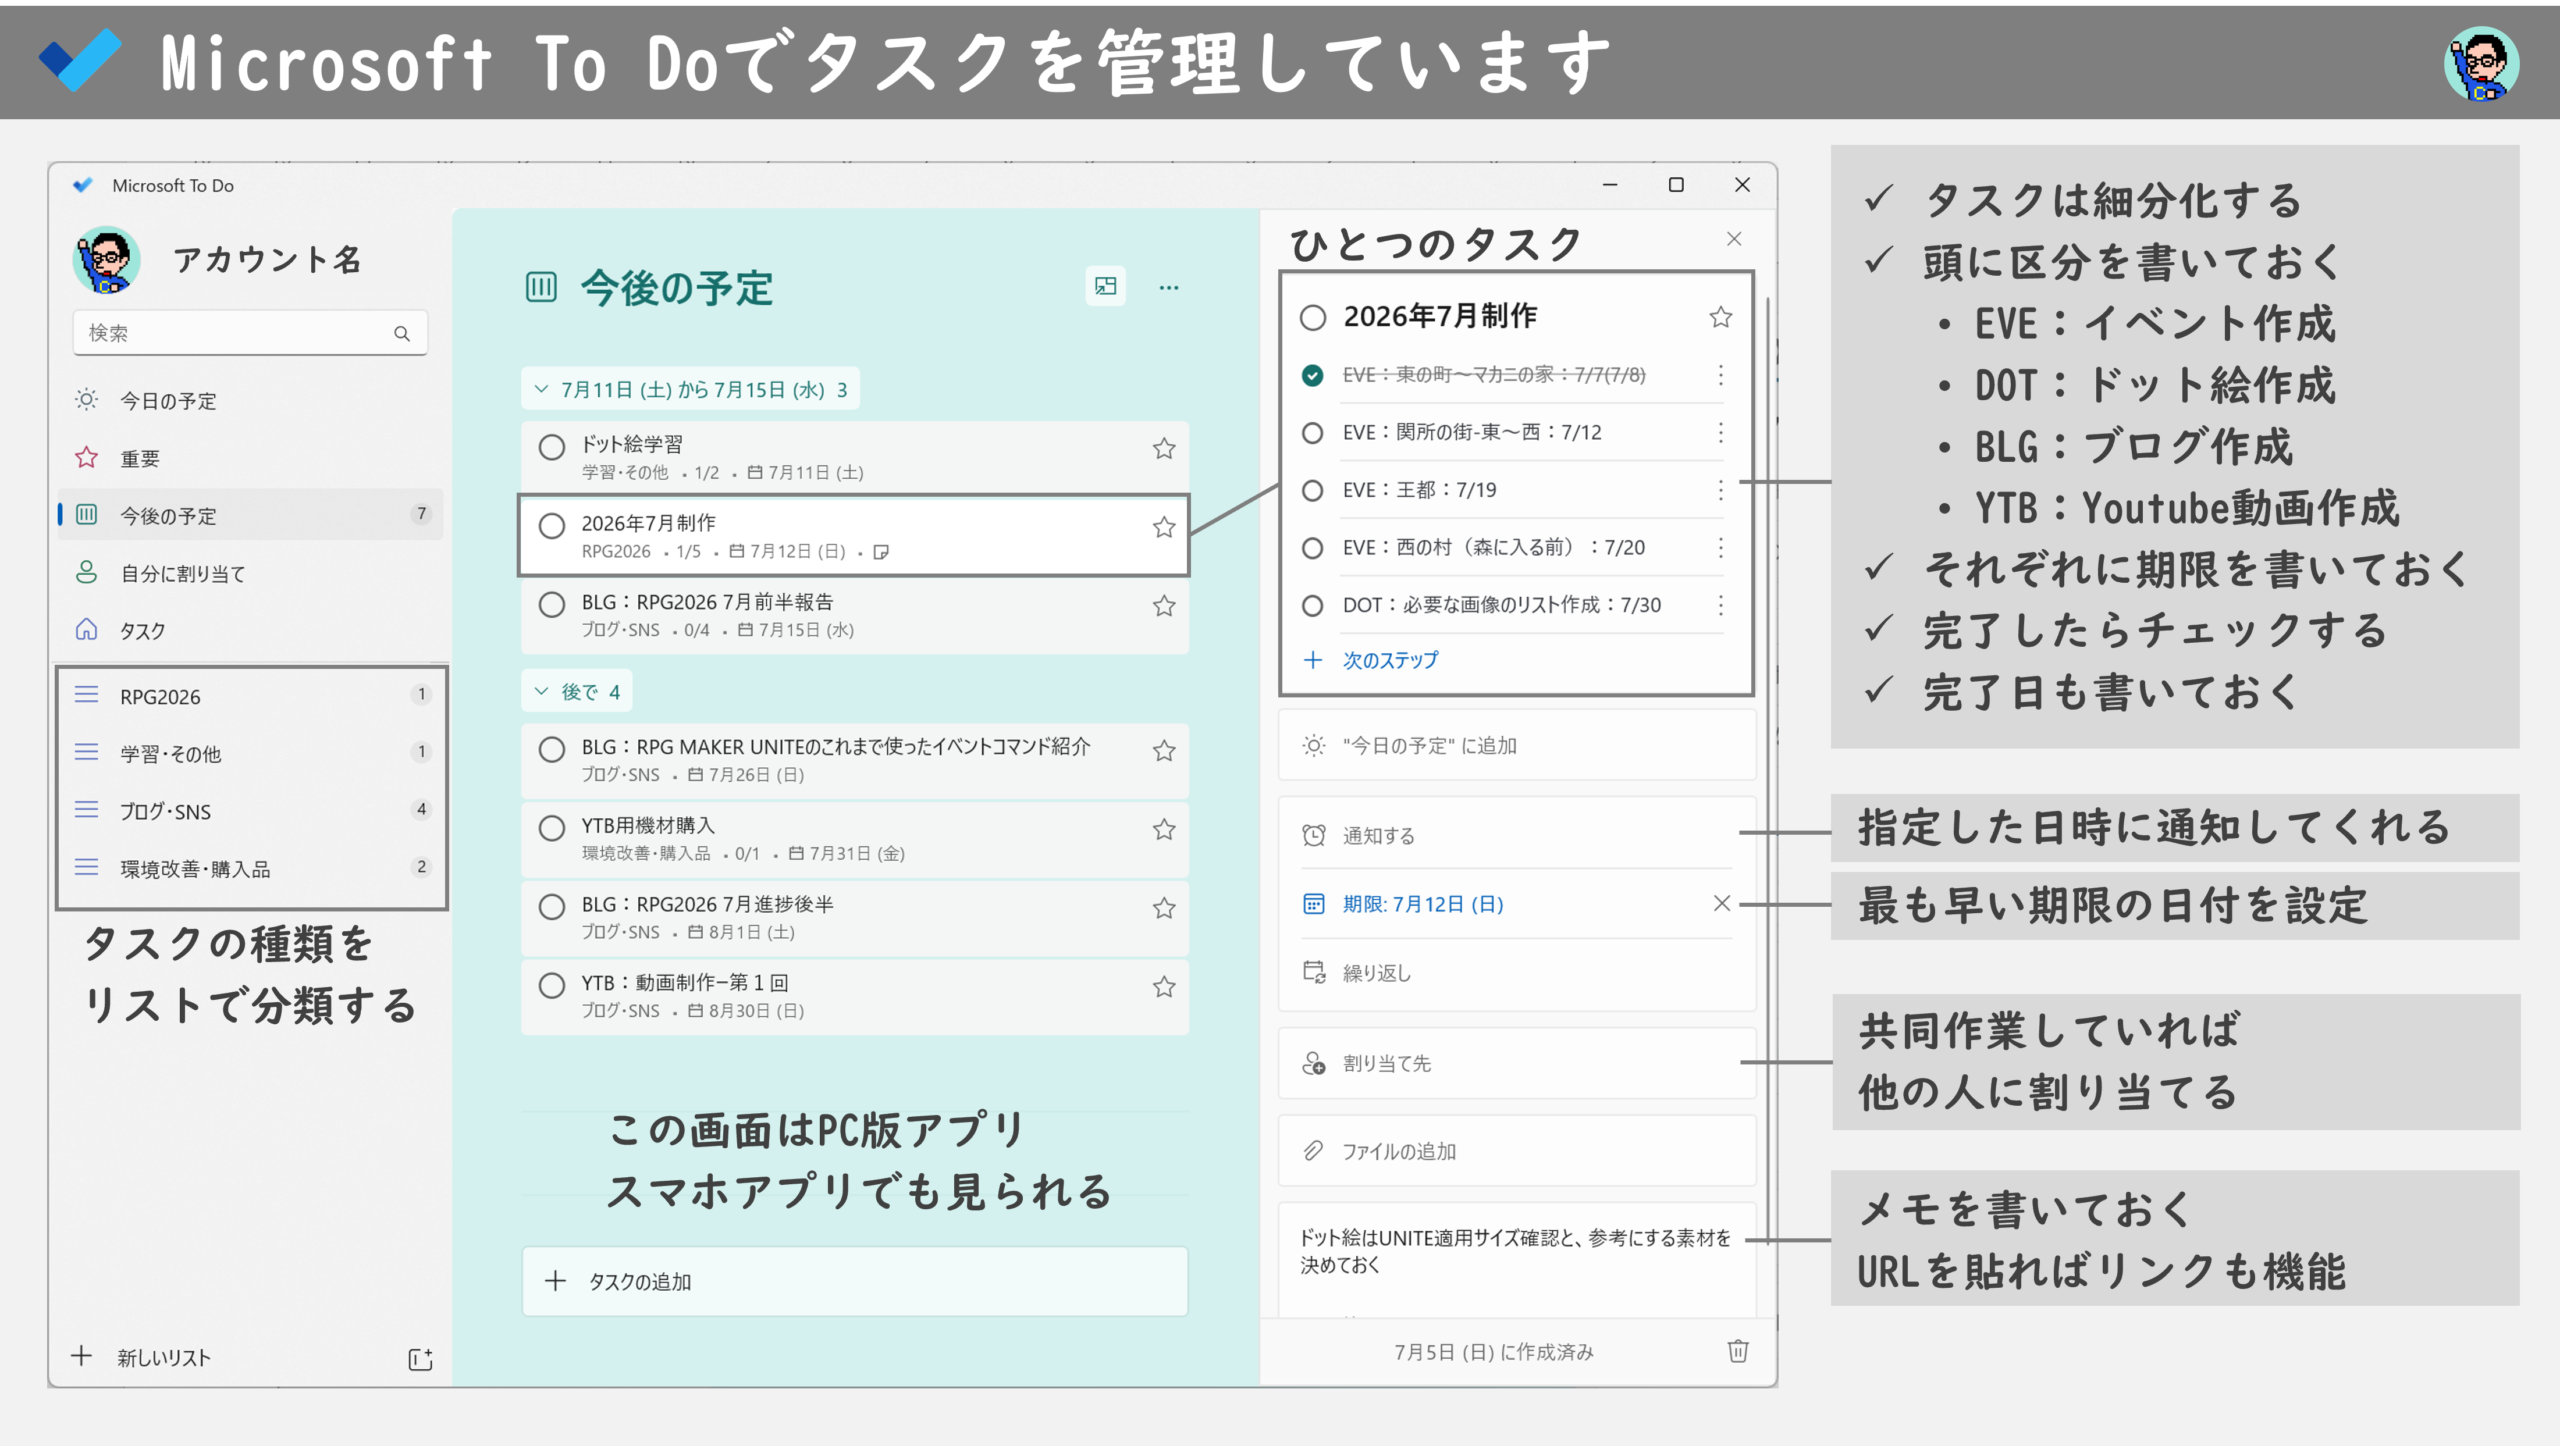Open options for completed step EVE：東の町

(x=1720, y=375)
